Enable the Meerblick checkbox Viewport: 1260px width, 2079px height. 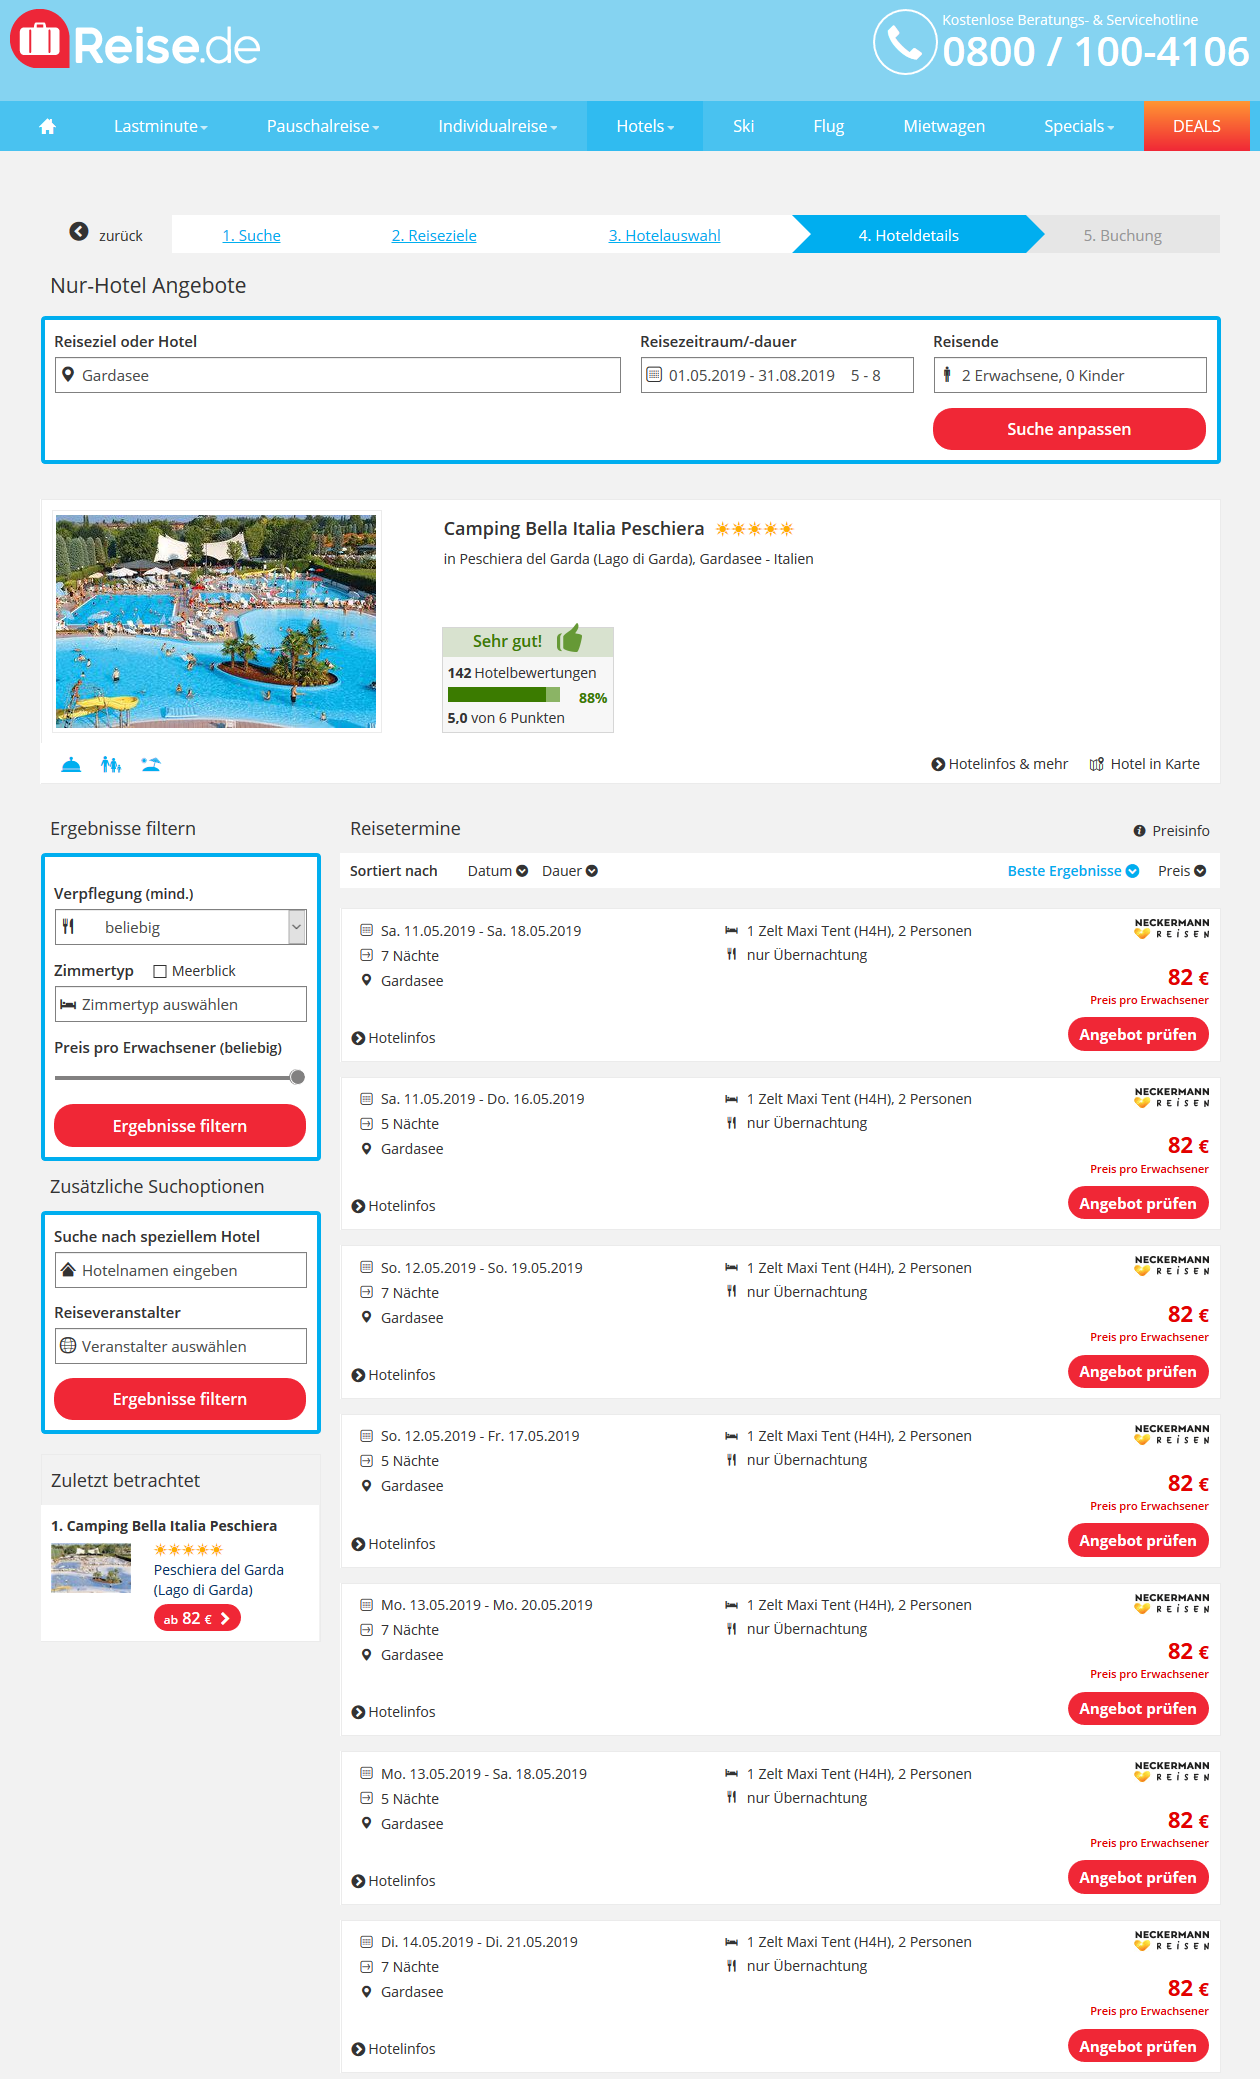point(160,971)
